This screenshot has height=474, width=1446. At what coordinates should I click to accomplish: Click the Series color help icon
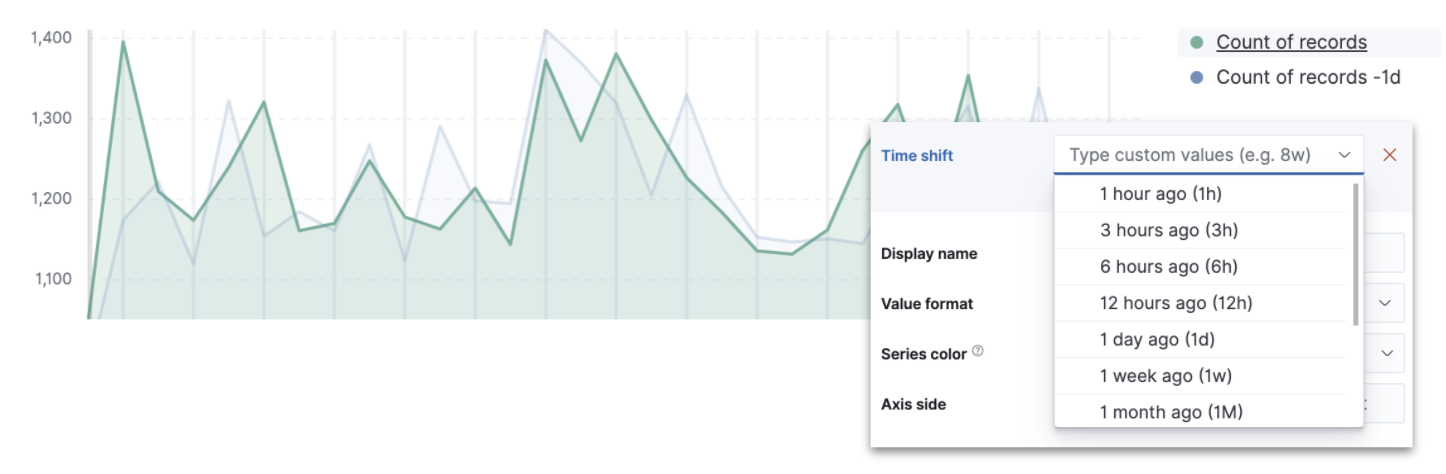pos(978,352)
